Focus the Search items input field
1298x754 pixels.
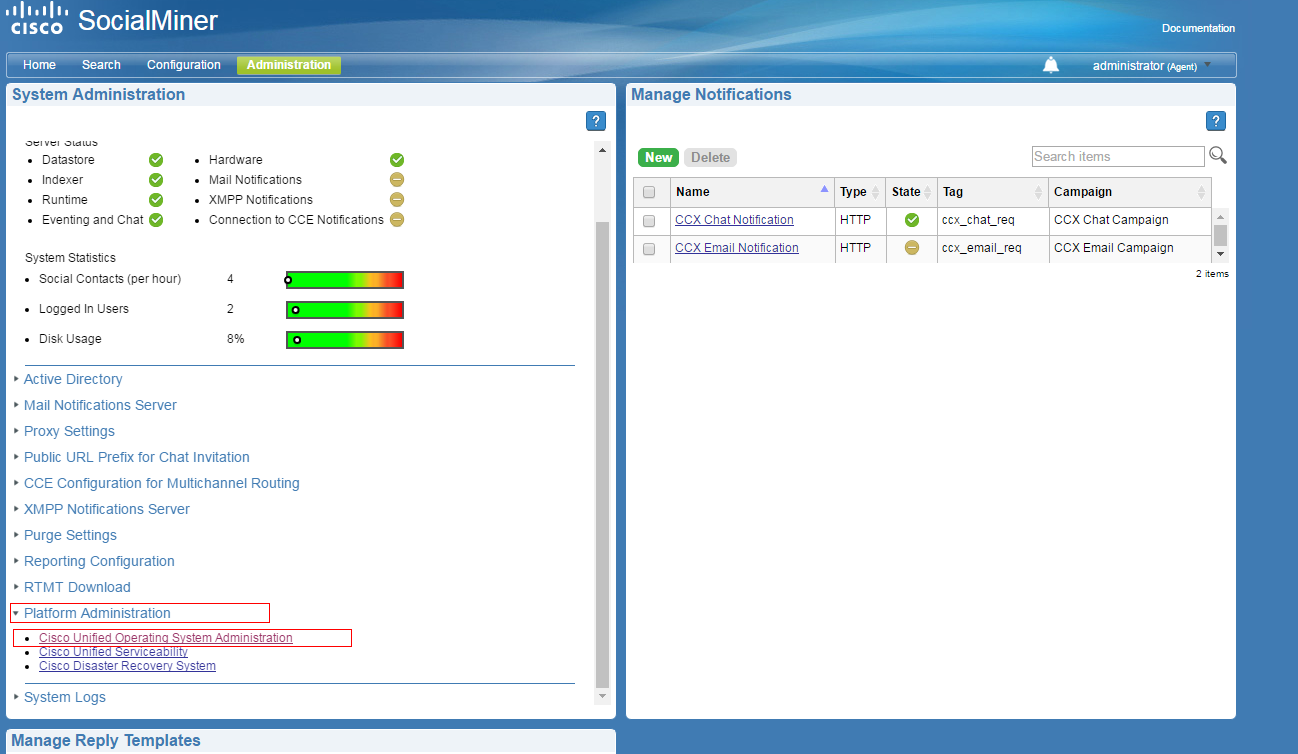coord(1118,156)
